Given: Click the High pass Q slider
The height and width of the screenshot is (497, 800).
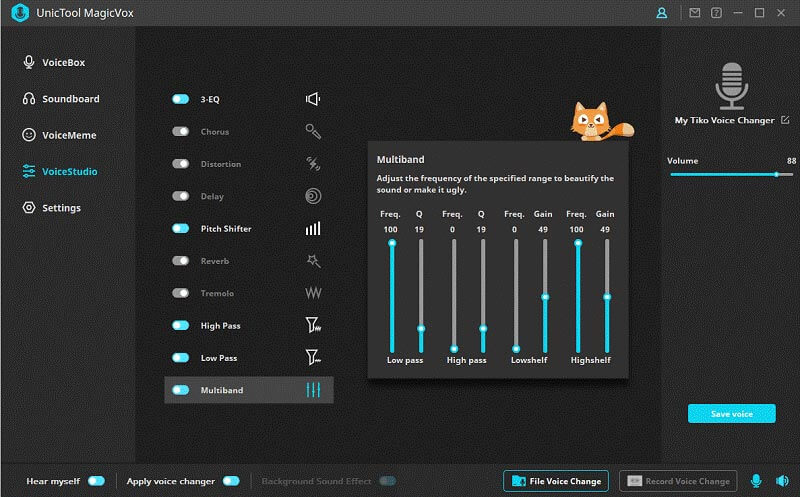Looking at the screenshot, I should [x=483, y=296].
